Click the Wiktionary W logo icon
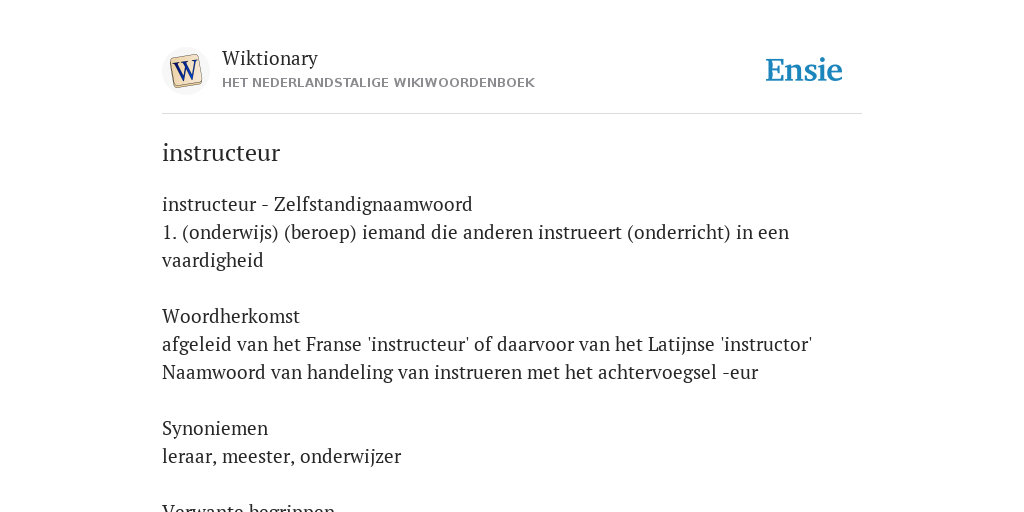The height and width of the screenshot is (512, 1024). [x=186, y=71]
